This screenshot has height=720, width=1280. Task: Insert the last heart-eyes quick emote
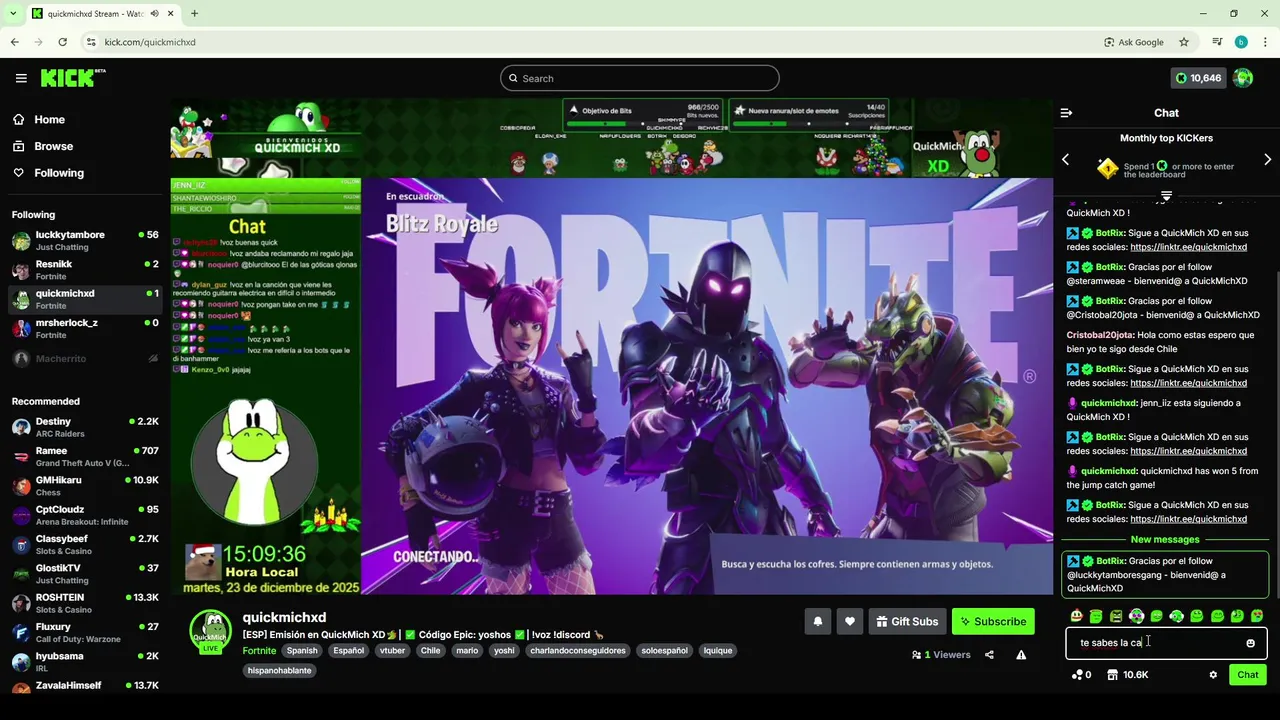tap(1257, 616)
